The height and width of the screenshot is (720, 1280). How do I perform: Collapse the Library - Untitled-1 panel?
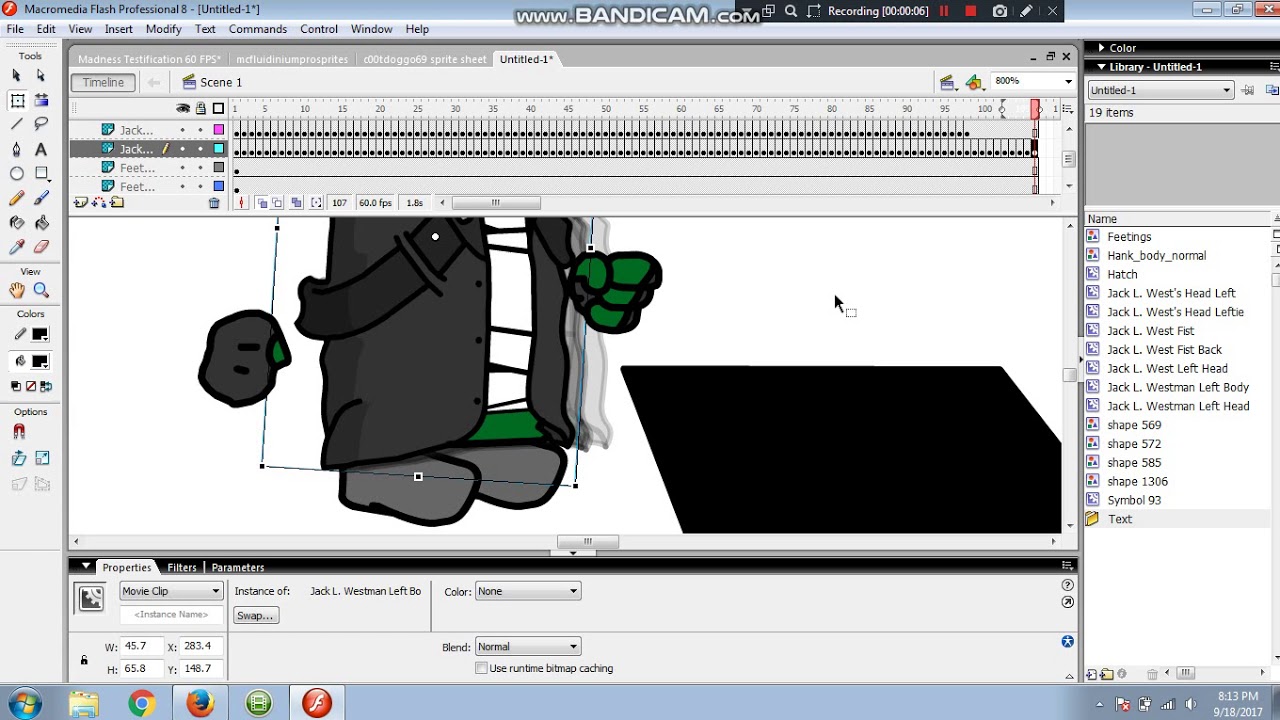tap(1102, 67)
